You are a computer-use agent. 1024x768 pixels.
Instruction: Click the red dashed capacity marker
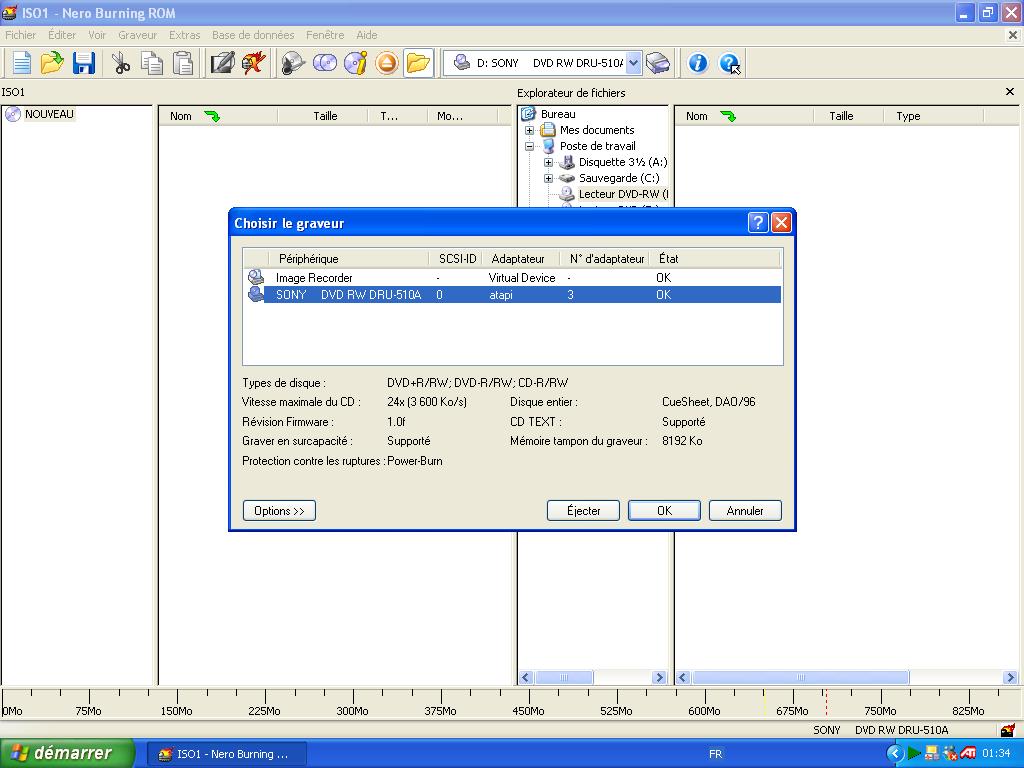826,702
